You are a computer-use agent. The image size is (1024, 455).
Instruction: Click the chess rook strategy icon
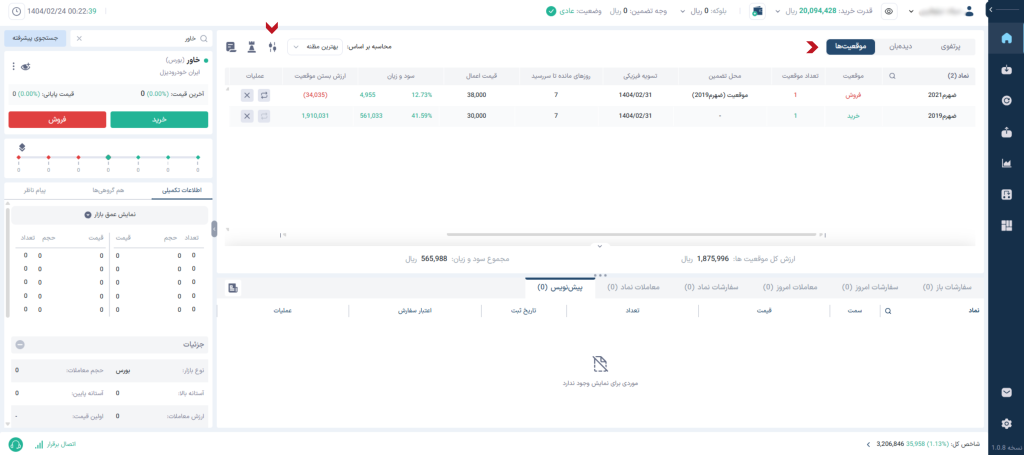pyautogui.click(x=251, y=47)
